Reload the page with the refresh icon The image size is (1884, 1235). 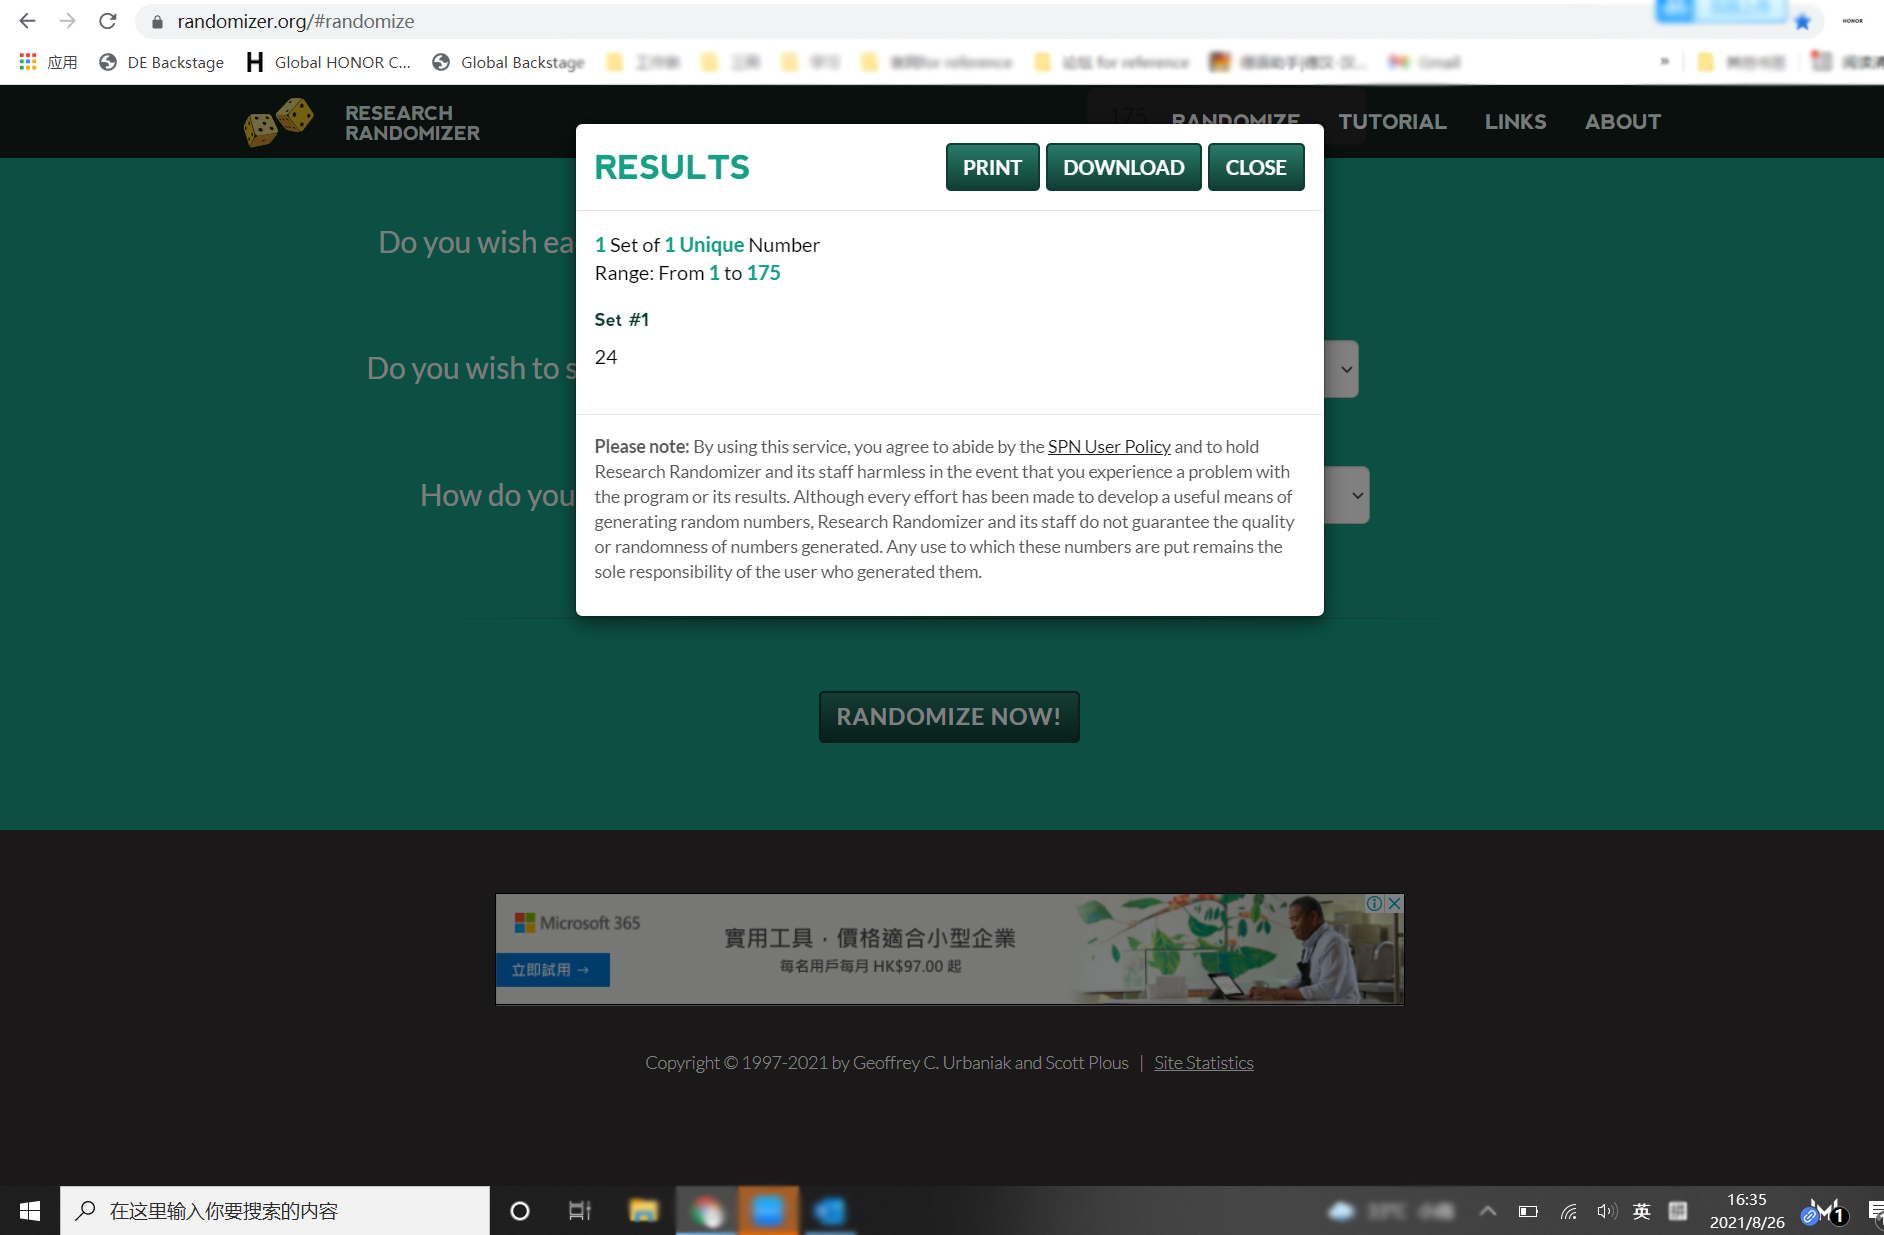[x=107, y=21]
